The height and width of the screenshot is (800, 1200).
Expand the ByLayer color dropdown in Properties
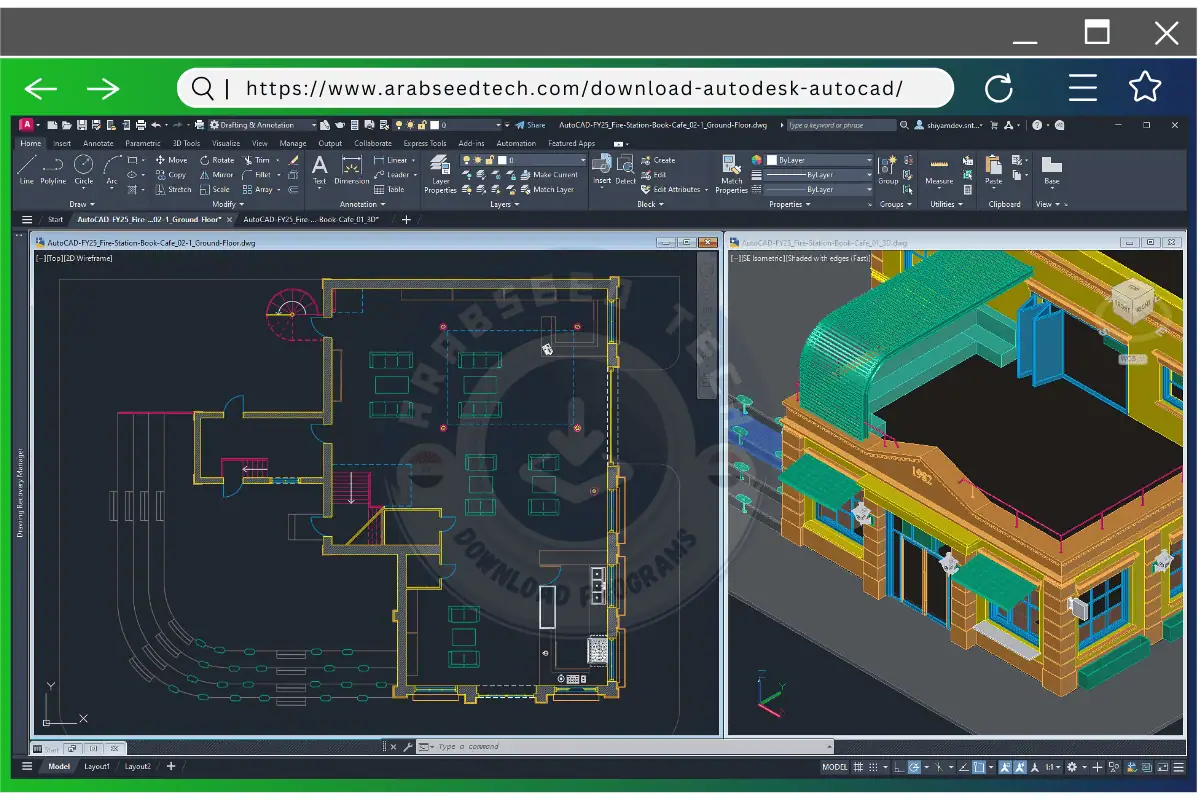pos(868,160)
